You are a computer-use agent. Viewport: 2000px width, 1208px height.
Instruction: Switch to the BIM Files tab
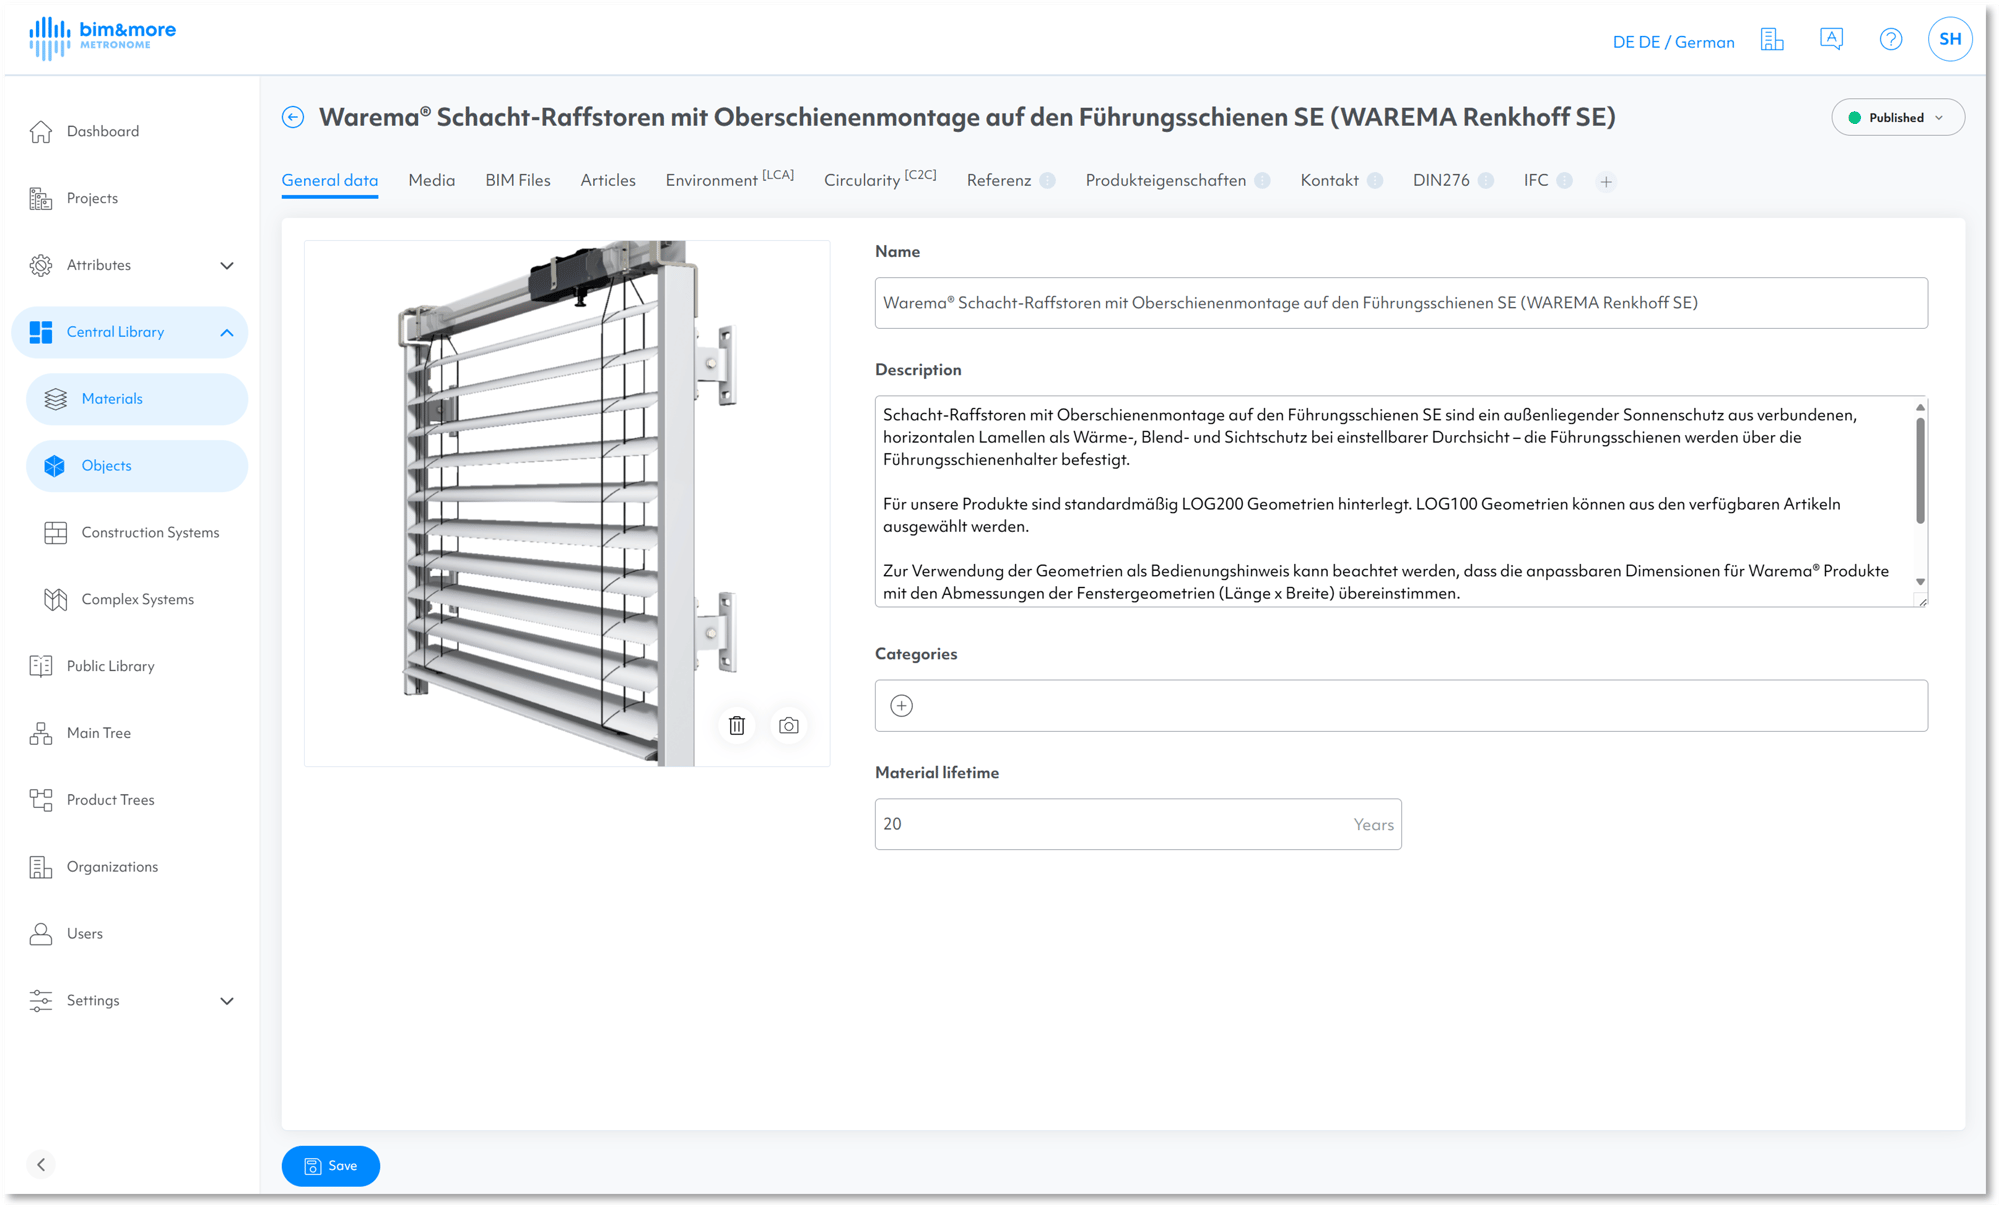tap(517, 181)
